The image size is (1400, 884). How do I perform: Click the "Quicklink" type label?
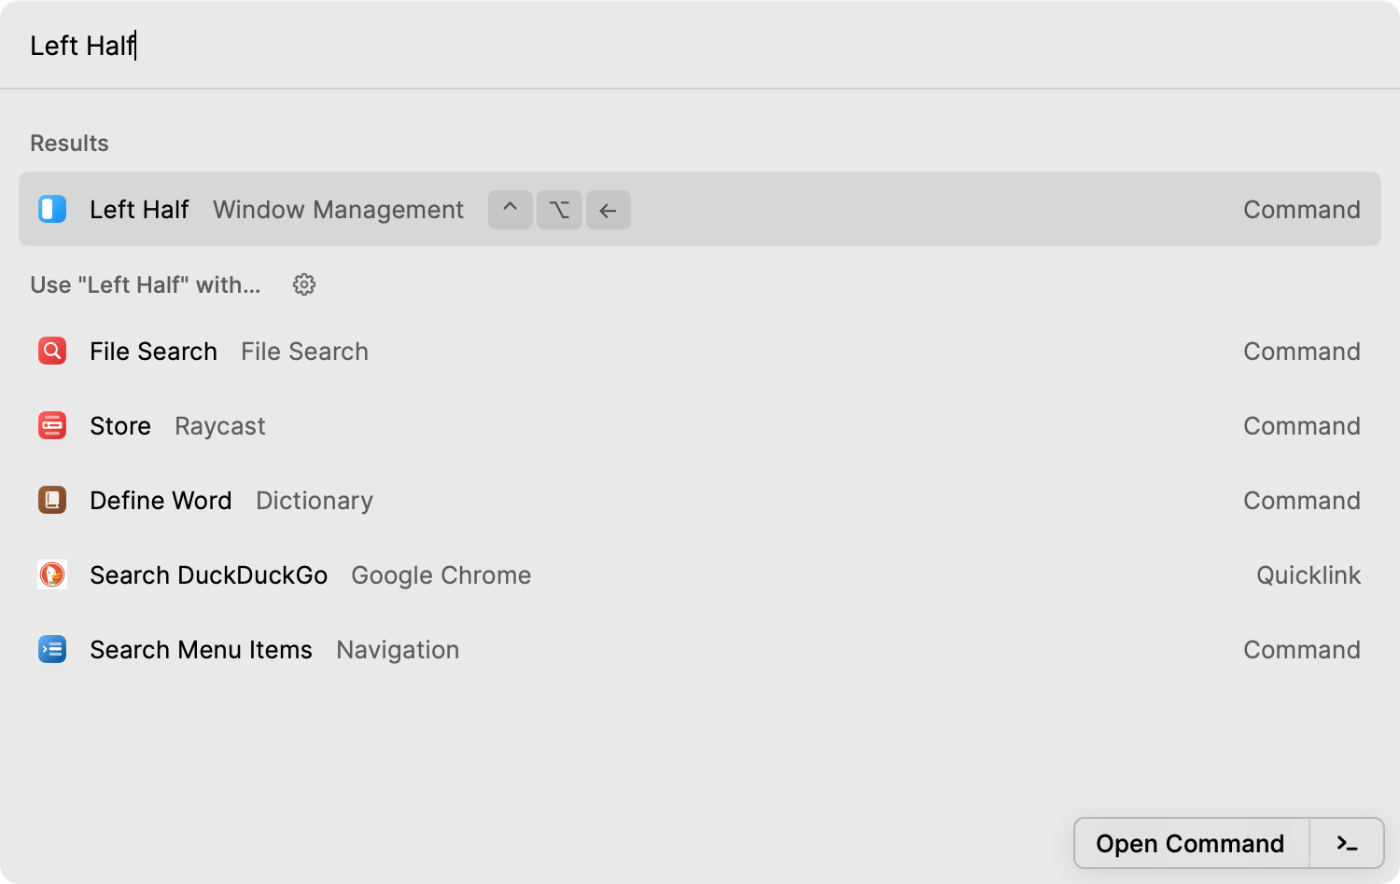click(x=1308, y=576)
